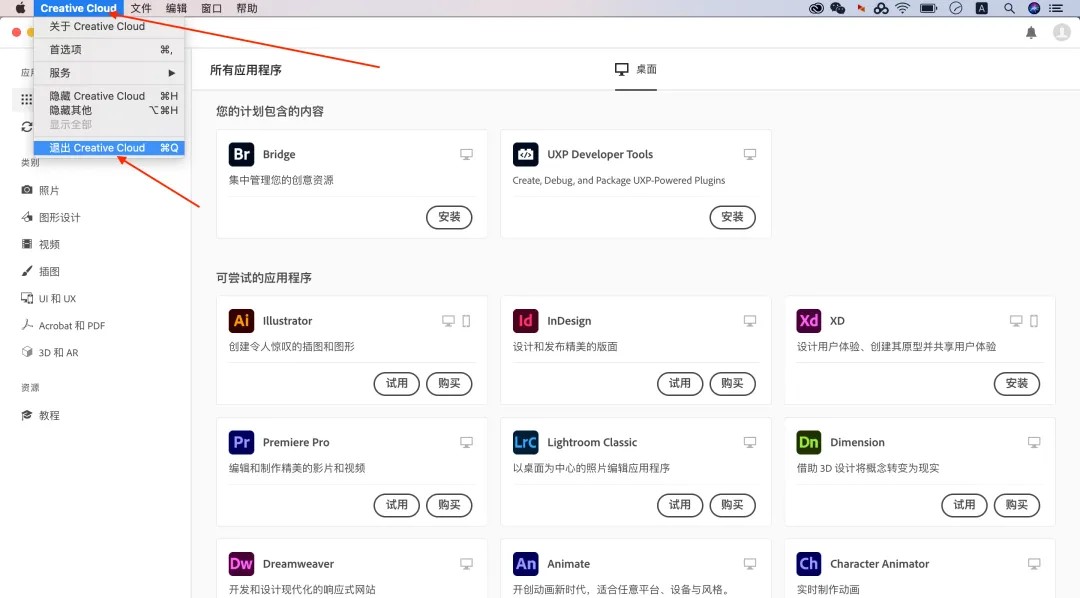Buy Lightroom Classic with 购买
Viewport: 1080px width, 598px height.
[x=732, y=505]
